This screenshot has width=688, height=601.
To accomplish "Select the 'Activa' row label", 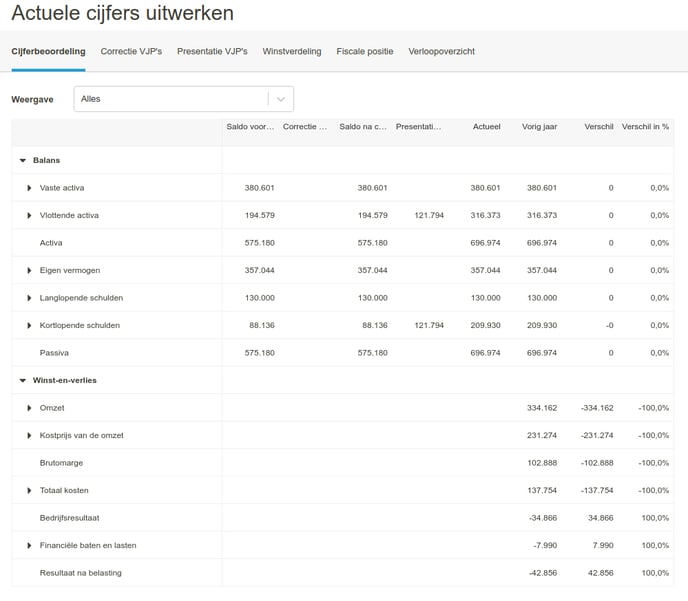I will click(51, 243).
